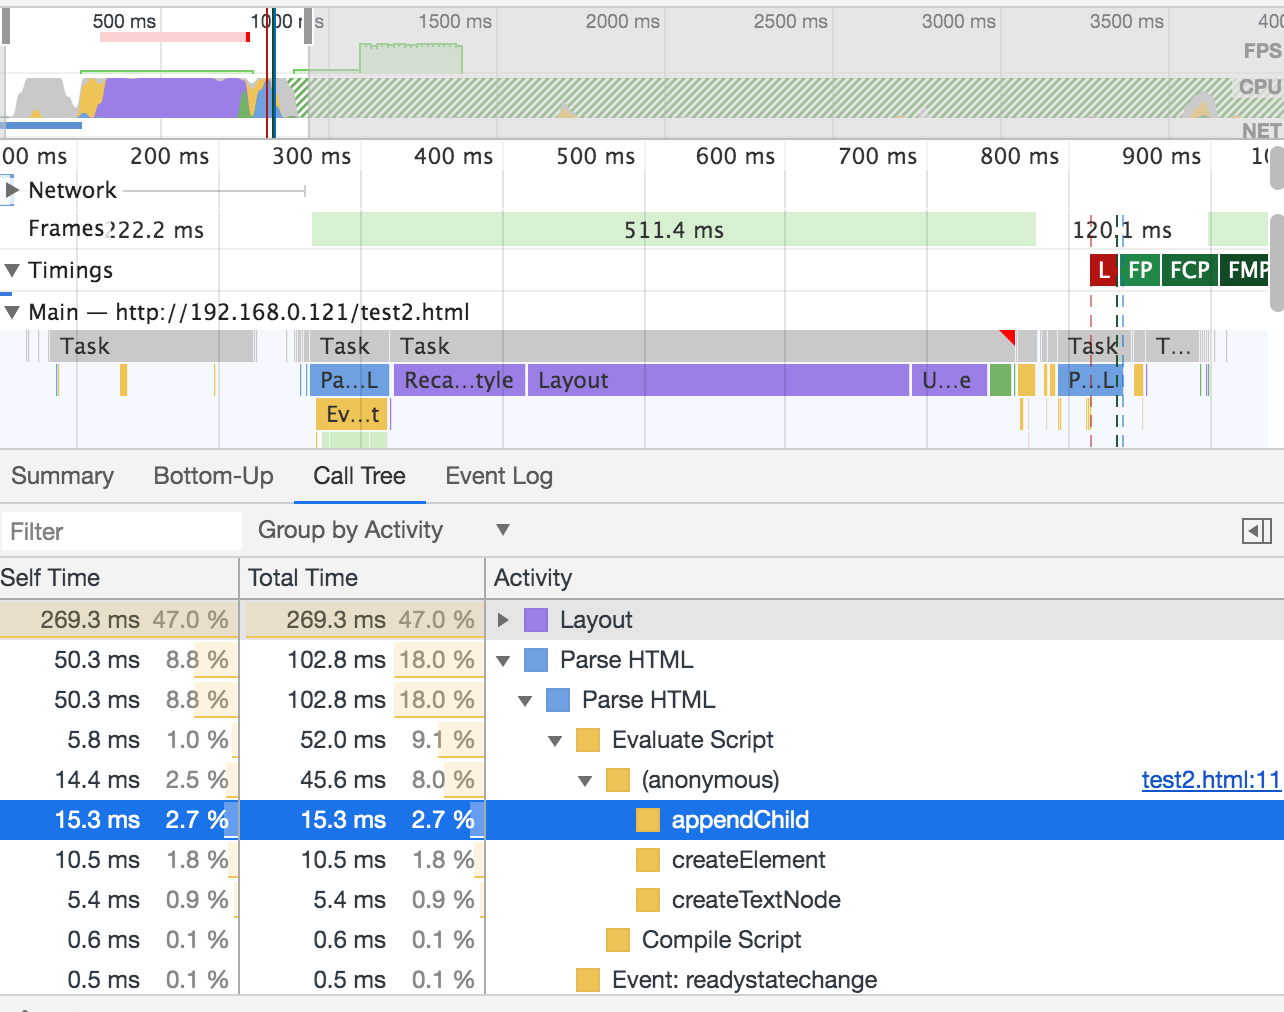The image size is (1284, 1012).
Task: Click the FP first paint marker
Action: pos(1139,270)
